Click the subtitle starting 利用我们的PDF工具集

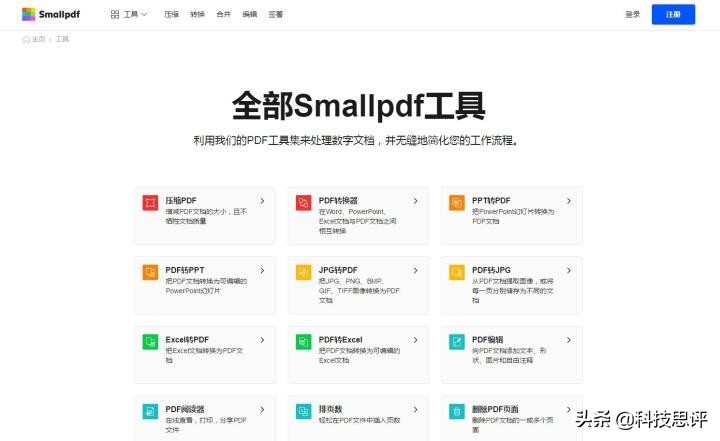356,141
